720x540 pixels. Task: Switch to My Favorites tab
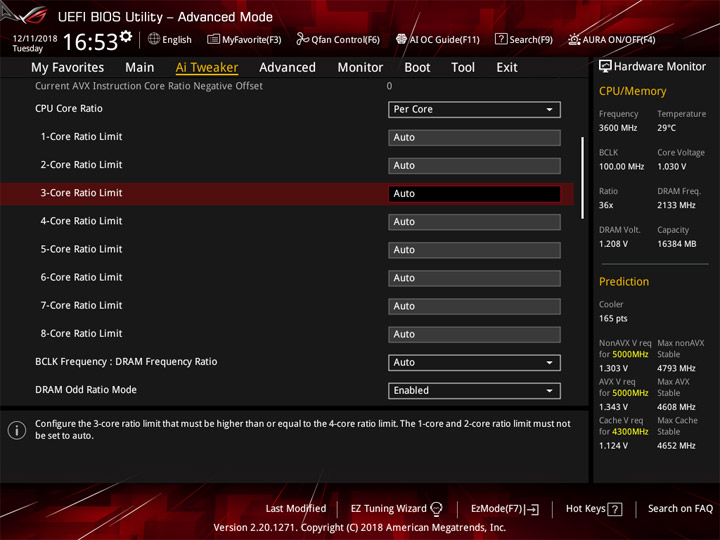coord(68,68)
